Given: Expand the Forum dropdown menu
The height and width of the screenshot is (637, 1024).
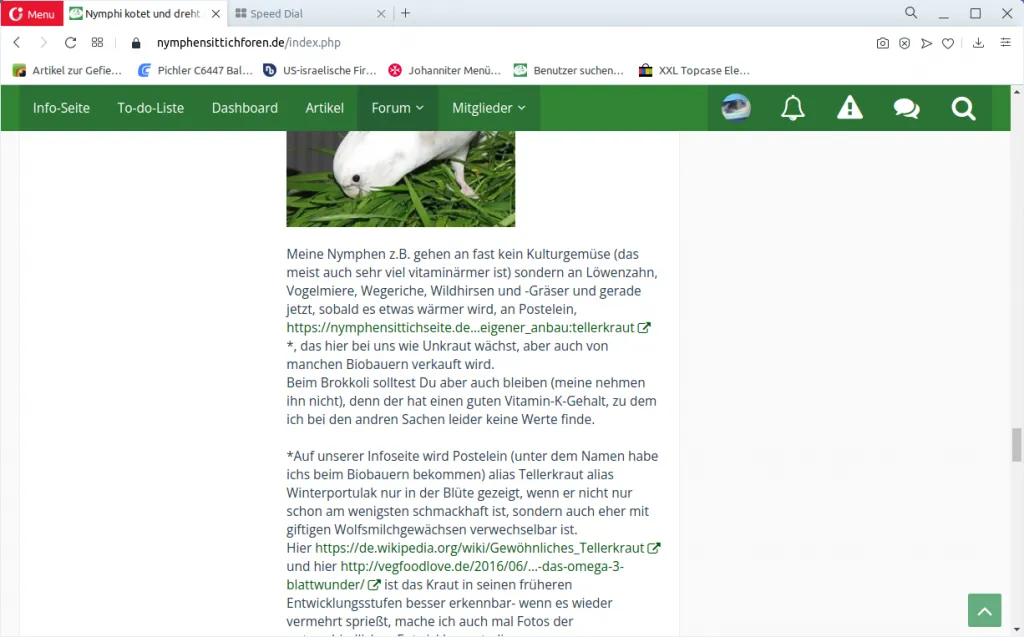Looking at the screenshot, I should click(398, 108).
